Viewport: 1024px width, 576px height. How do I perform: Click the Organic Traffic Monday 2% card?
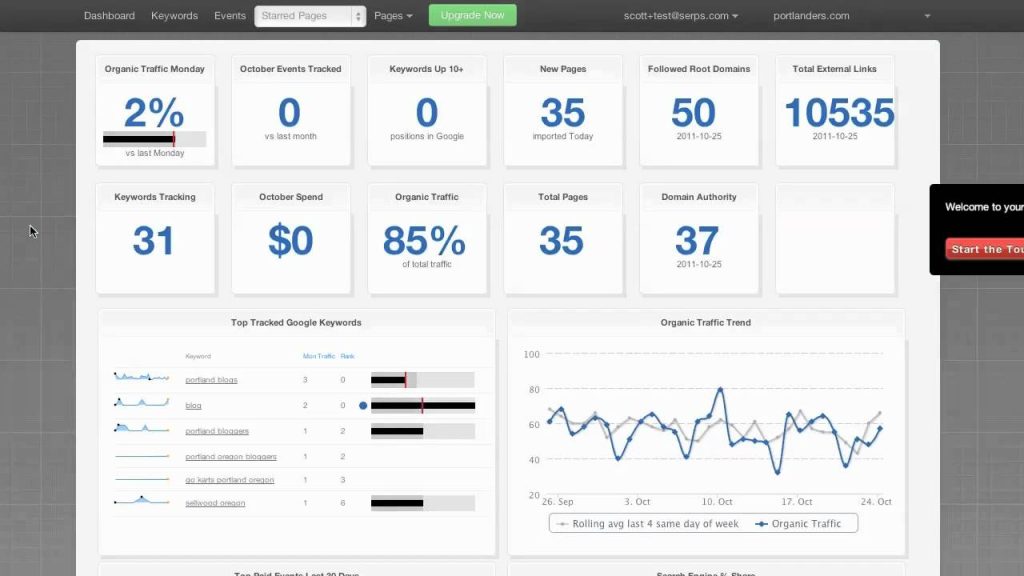pos(154,112)
